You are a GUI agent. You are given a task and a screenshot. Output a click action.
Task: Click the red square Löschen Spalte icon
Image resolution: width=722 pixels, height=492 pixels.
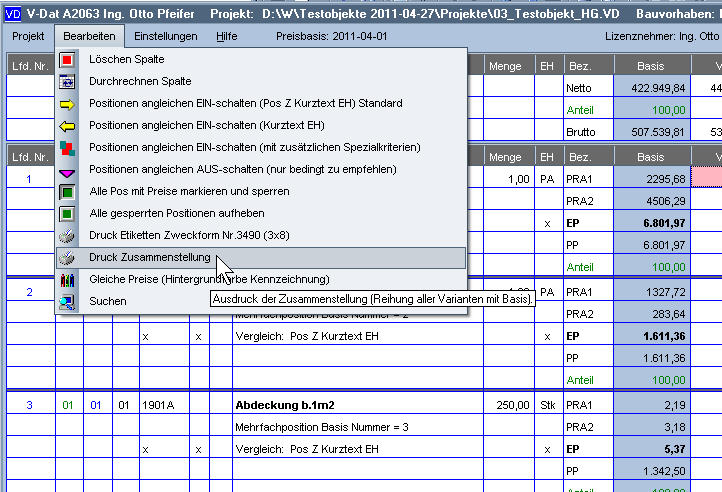pos(68,60)
